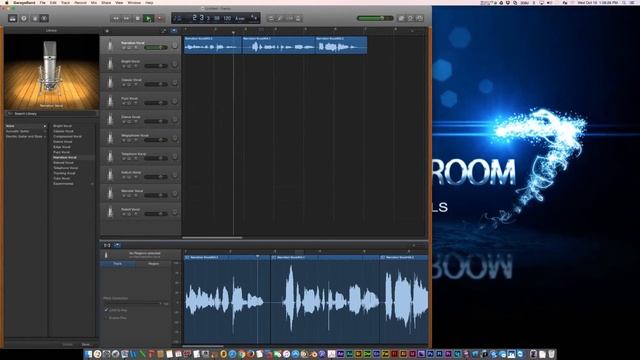The height and width of the screenshot is (360, 640).
Task: Select Compressed Vocal patch in Library
Action: (67, 136)
